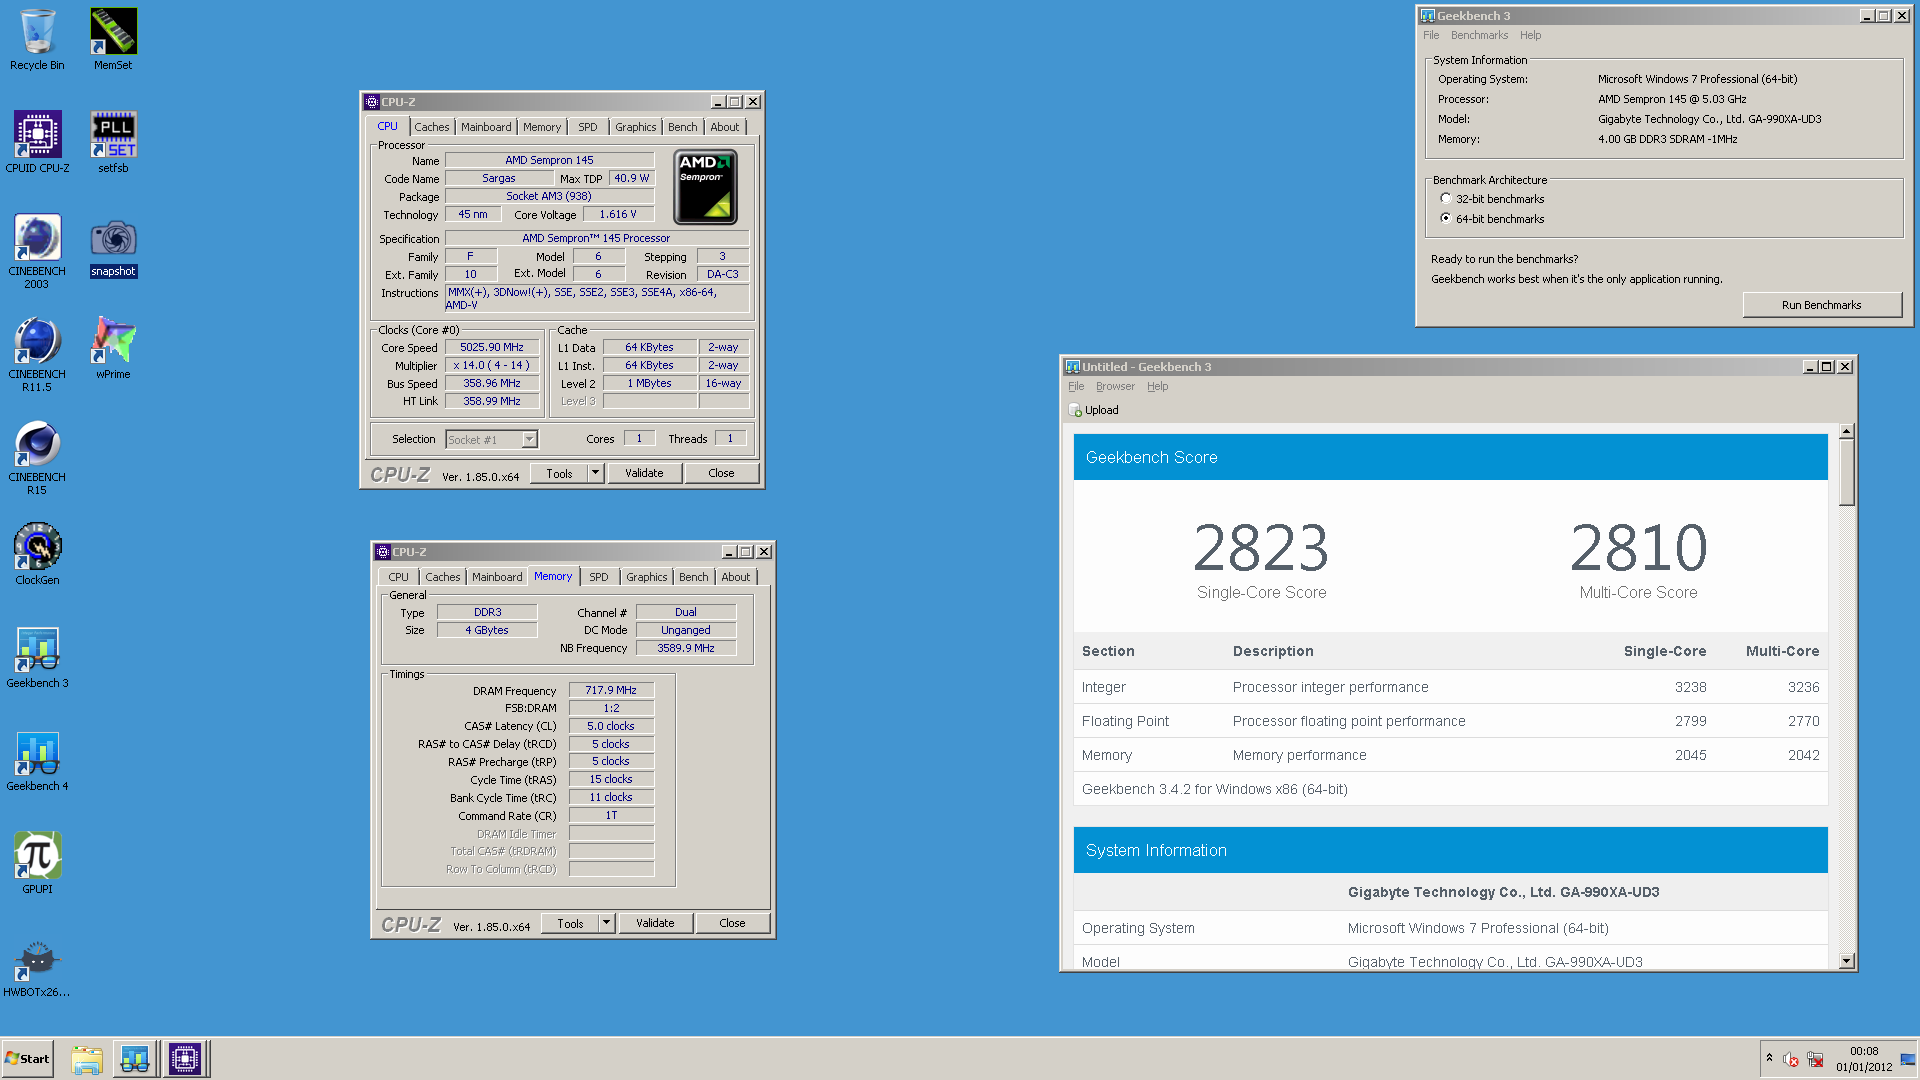Open the SPD tab in top CPU-Z

point(588,127)
